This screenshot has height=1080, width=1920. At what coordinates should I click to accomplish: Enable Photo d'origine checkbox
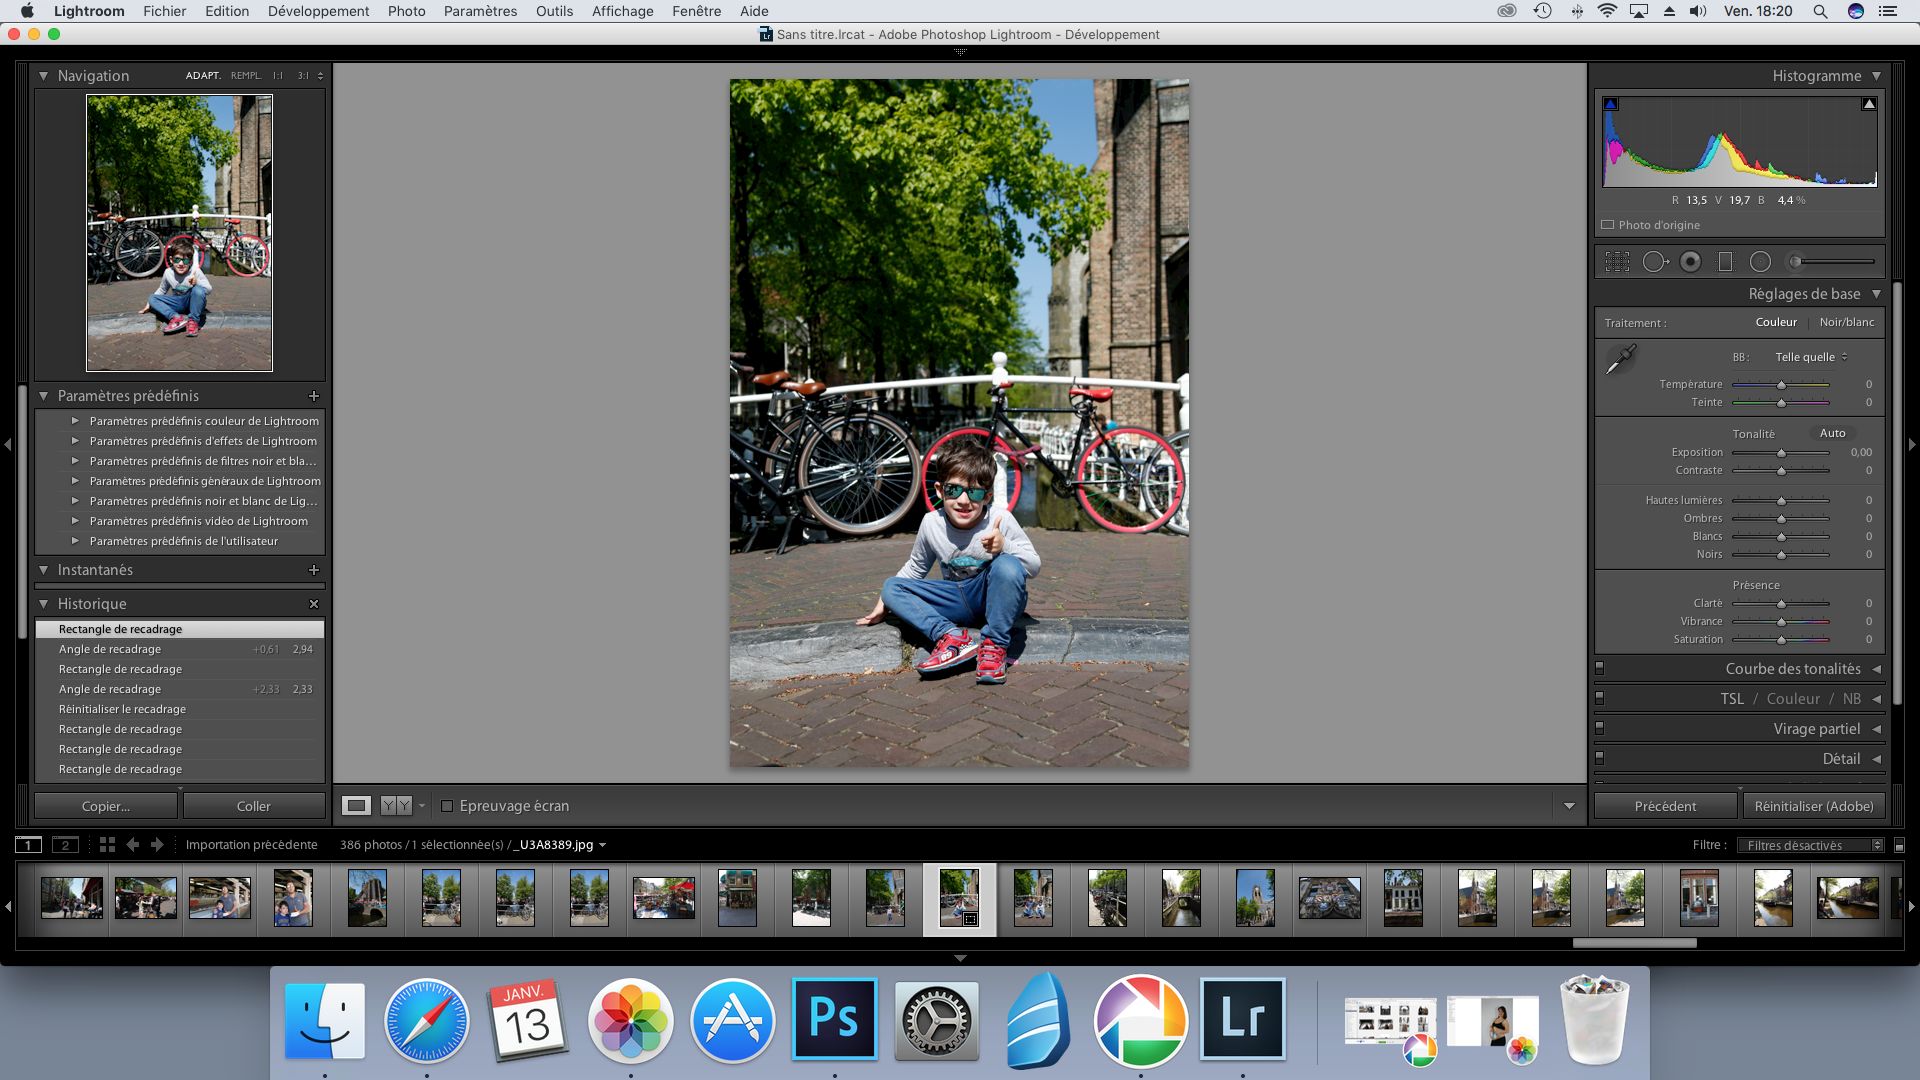click(1608, 225)
